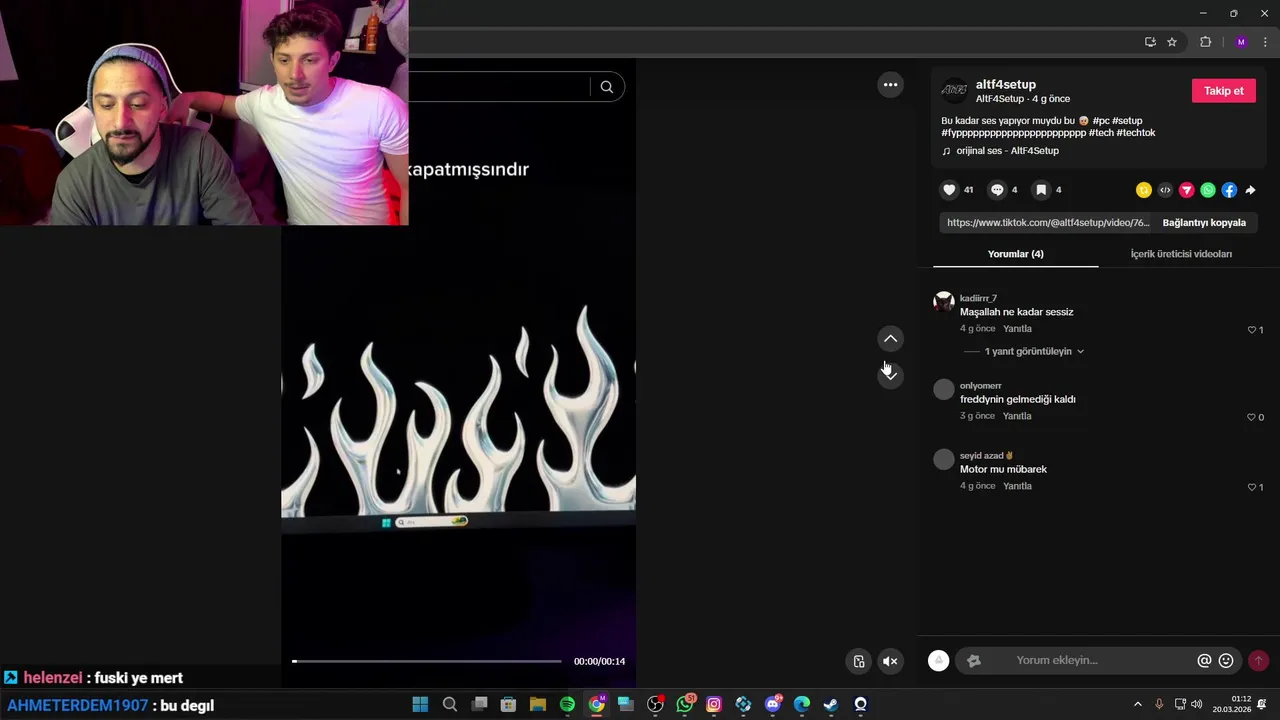Viewport: 1280px width, 720px height.
Task: Reply to kadiirrr_7's comment via Yanıtla
Action: point(1017,329)
